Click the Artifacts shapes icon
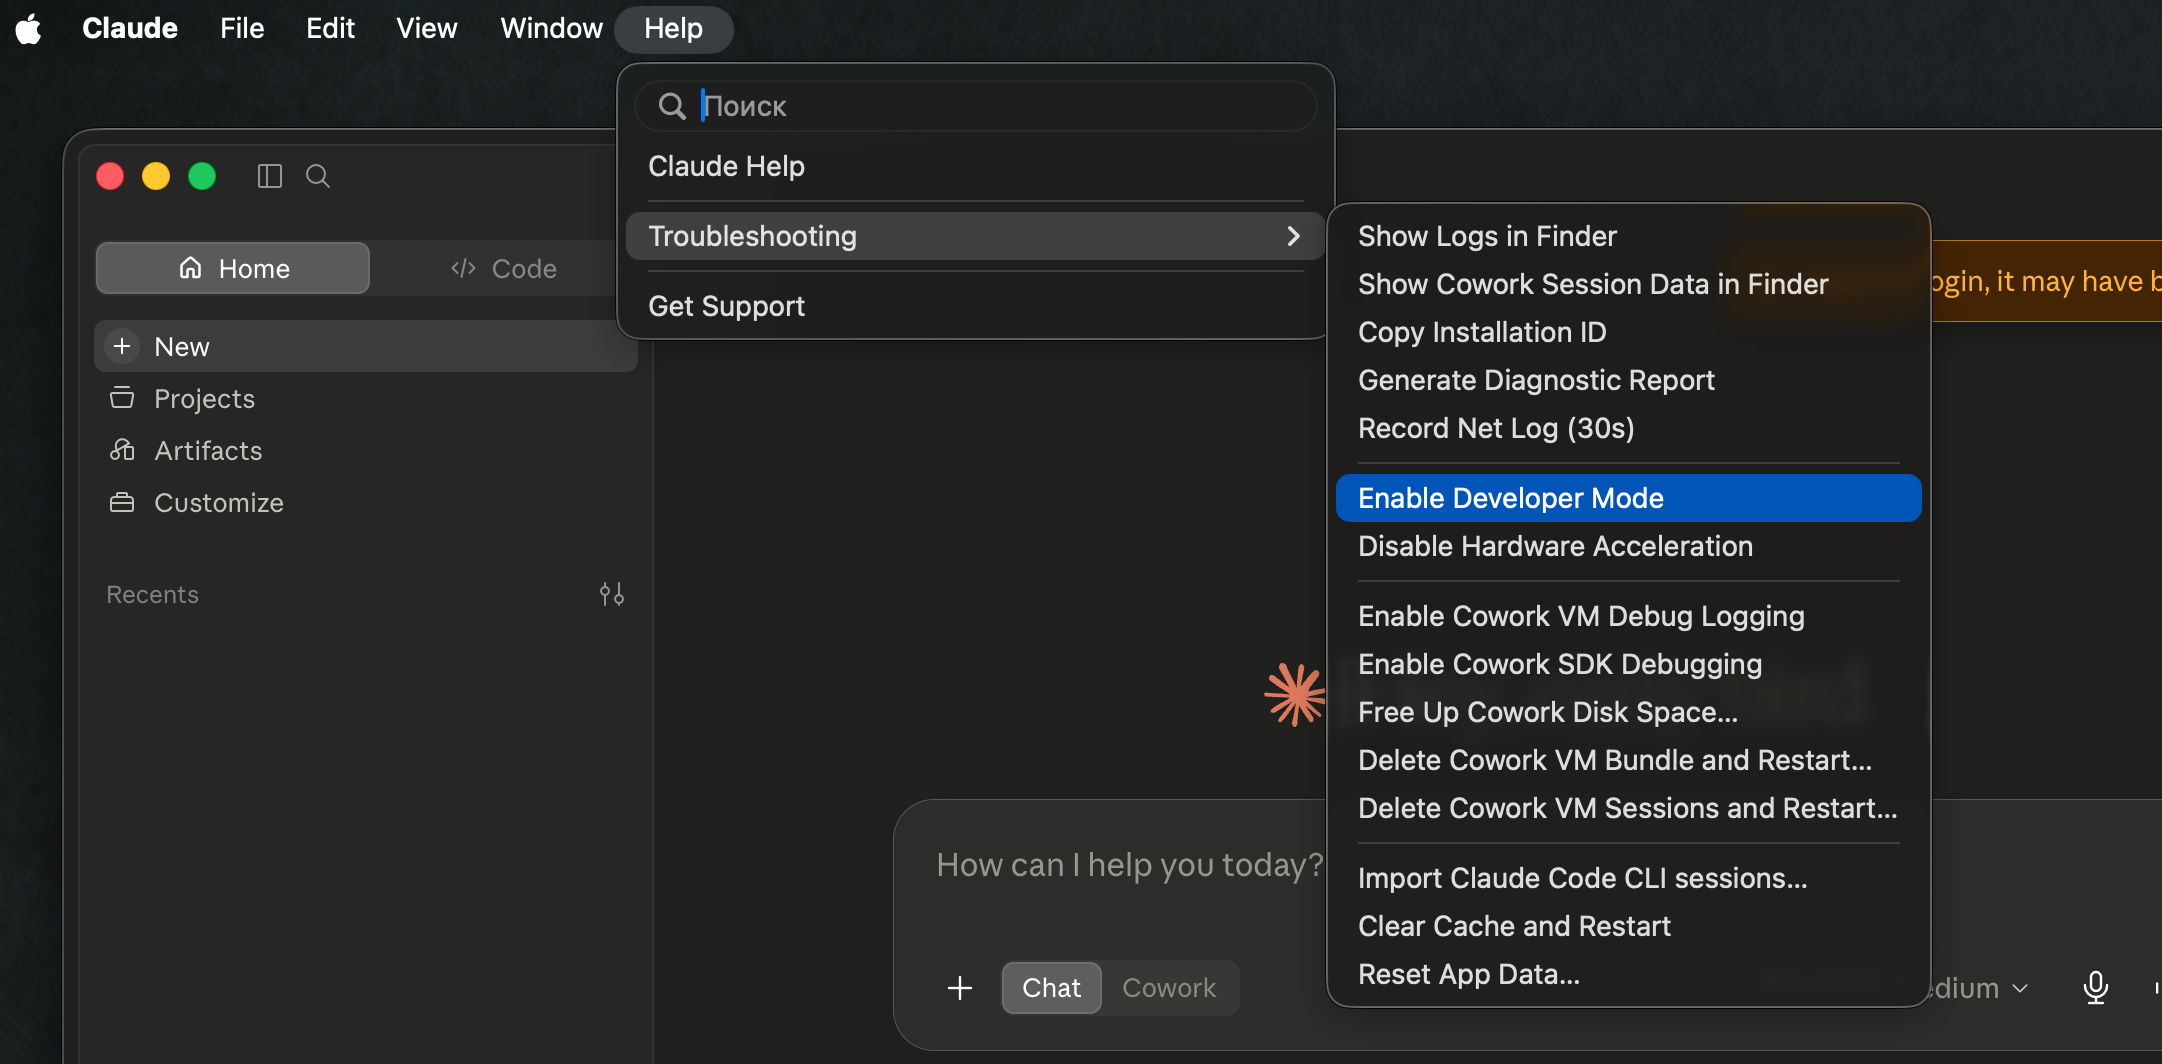The height and width of the screenshot is (1064, 2162). point(122,450)
